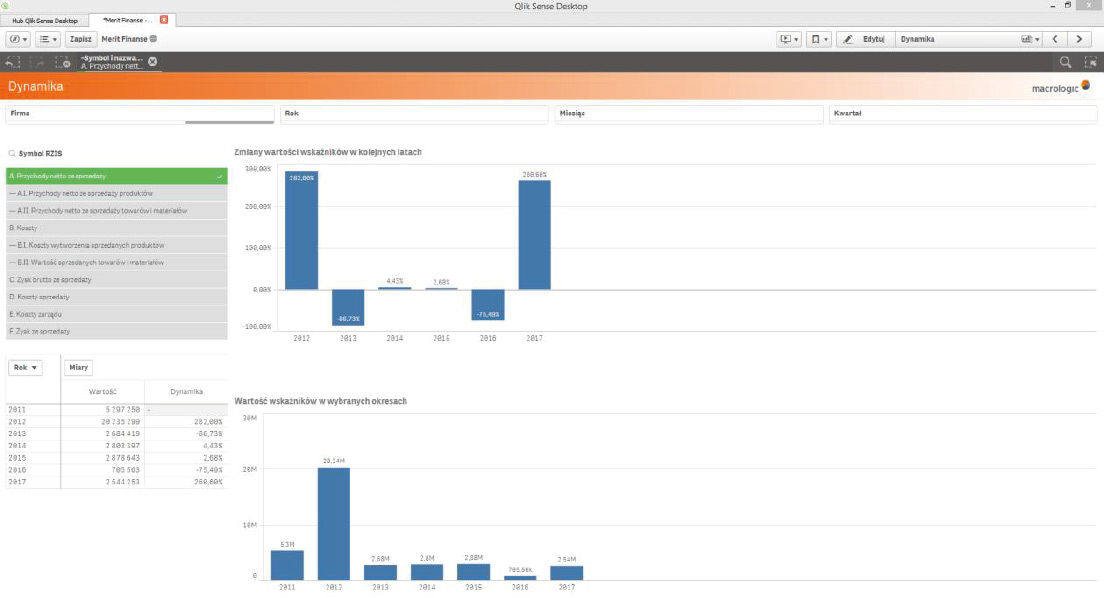The width and height of the screenshot is (1104, 598).
Task: Switch to Hub Qlik Sense Desktop tab
Action: (44, 20)
